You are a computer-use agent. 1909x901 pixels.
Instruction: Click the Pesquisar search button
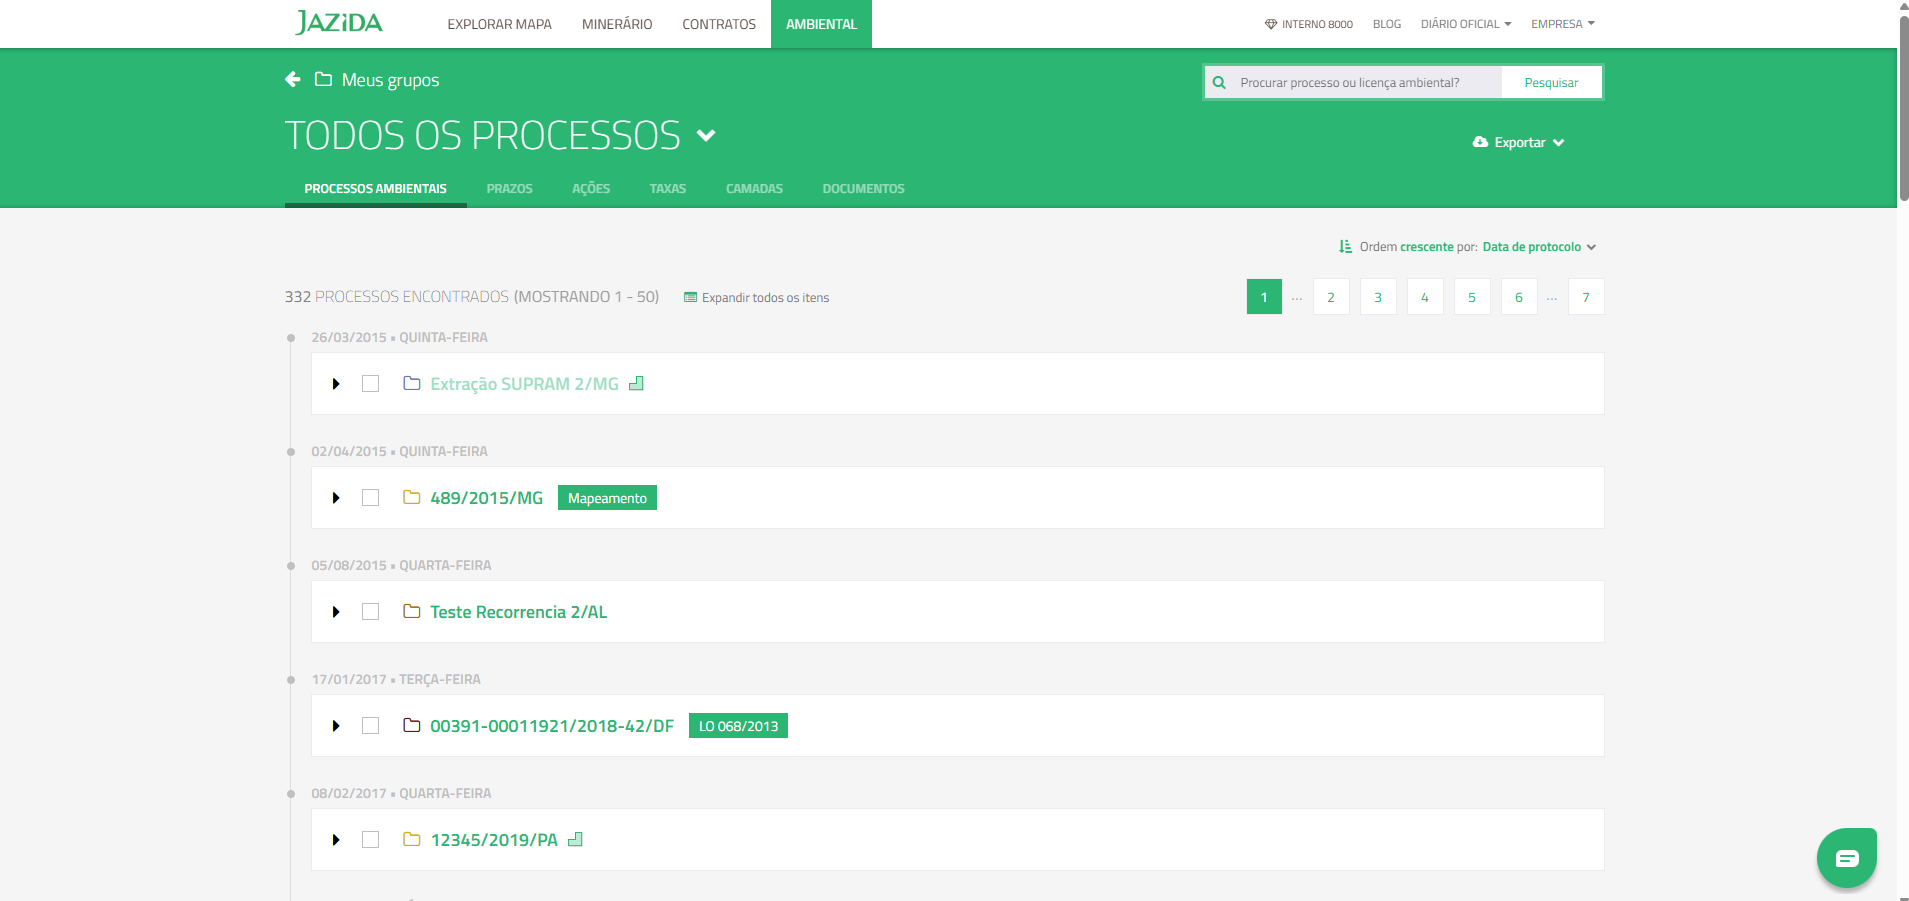(x=1550, y=82)
